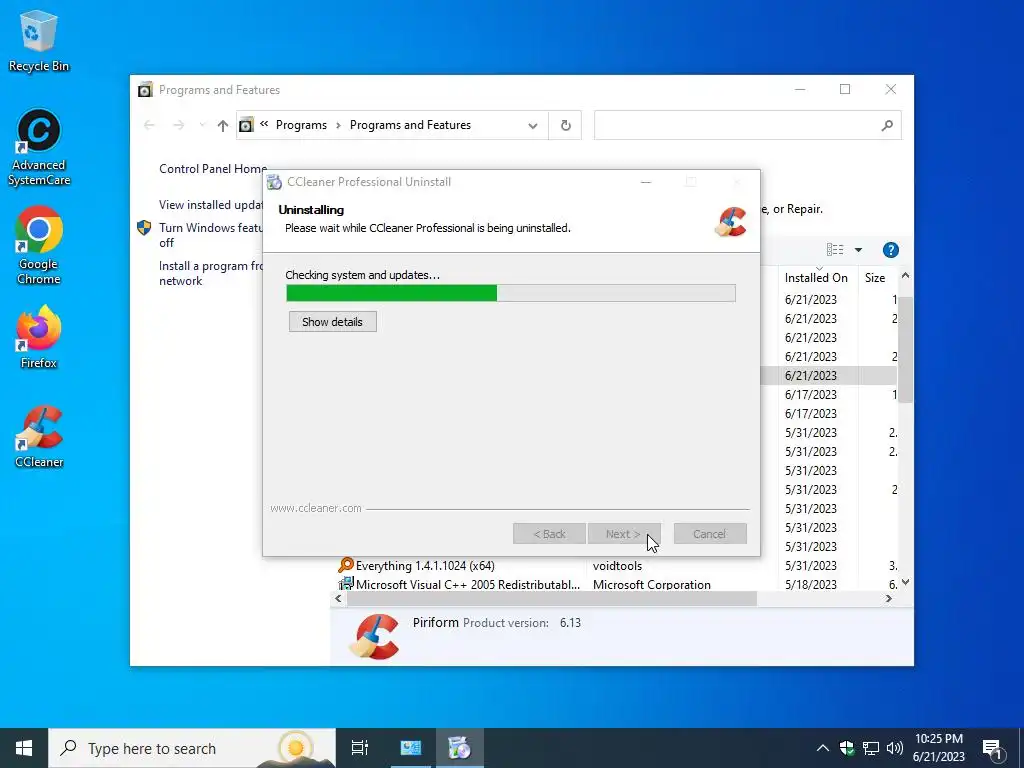Refresh the Programs and Features list

click(x=566, y=125)
